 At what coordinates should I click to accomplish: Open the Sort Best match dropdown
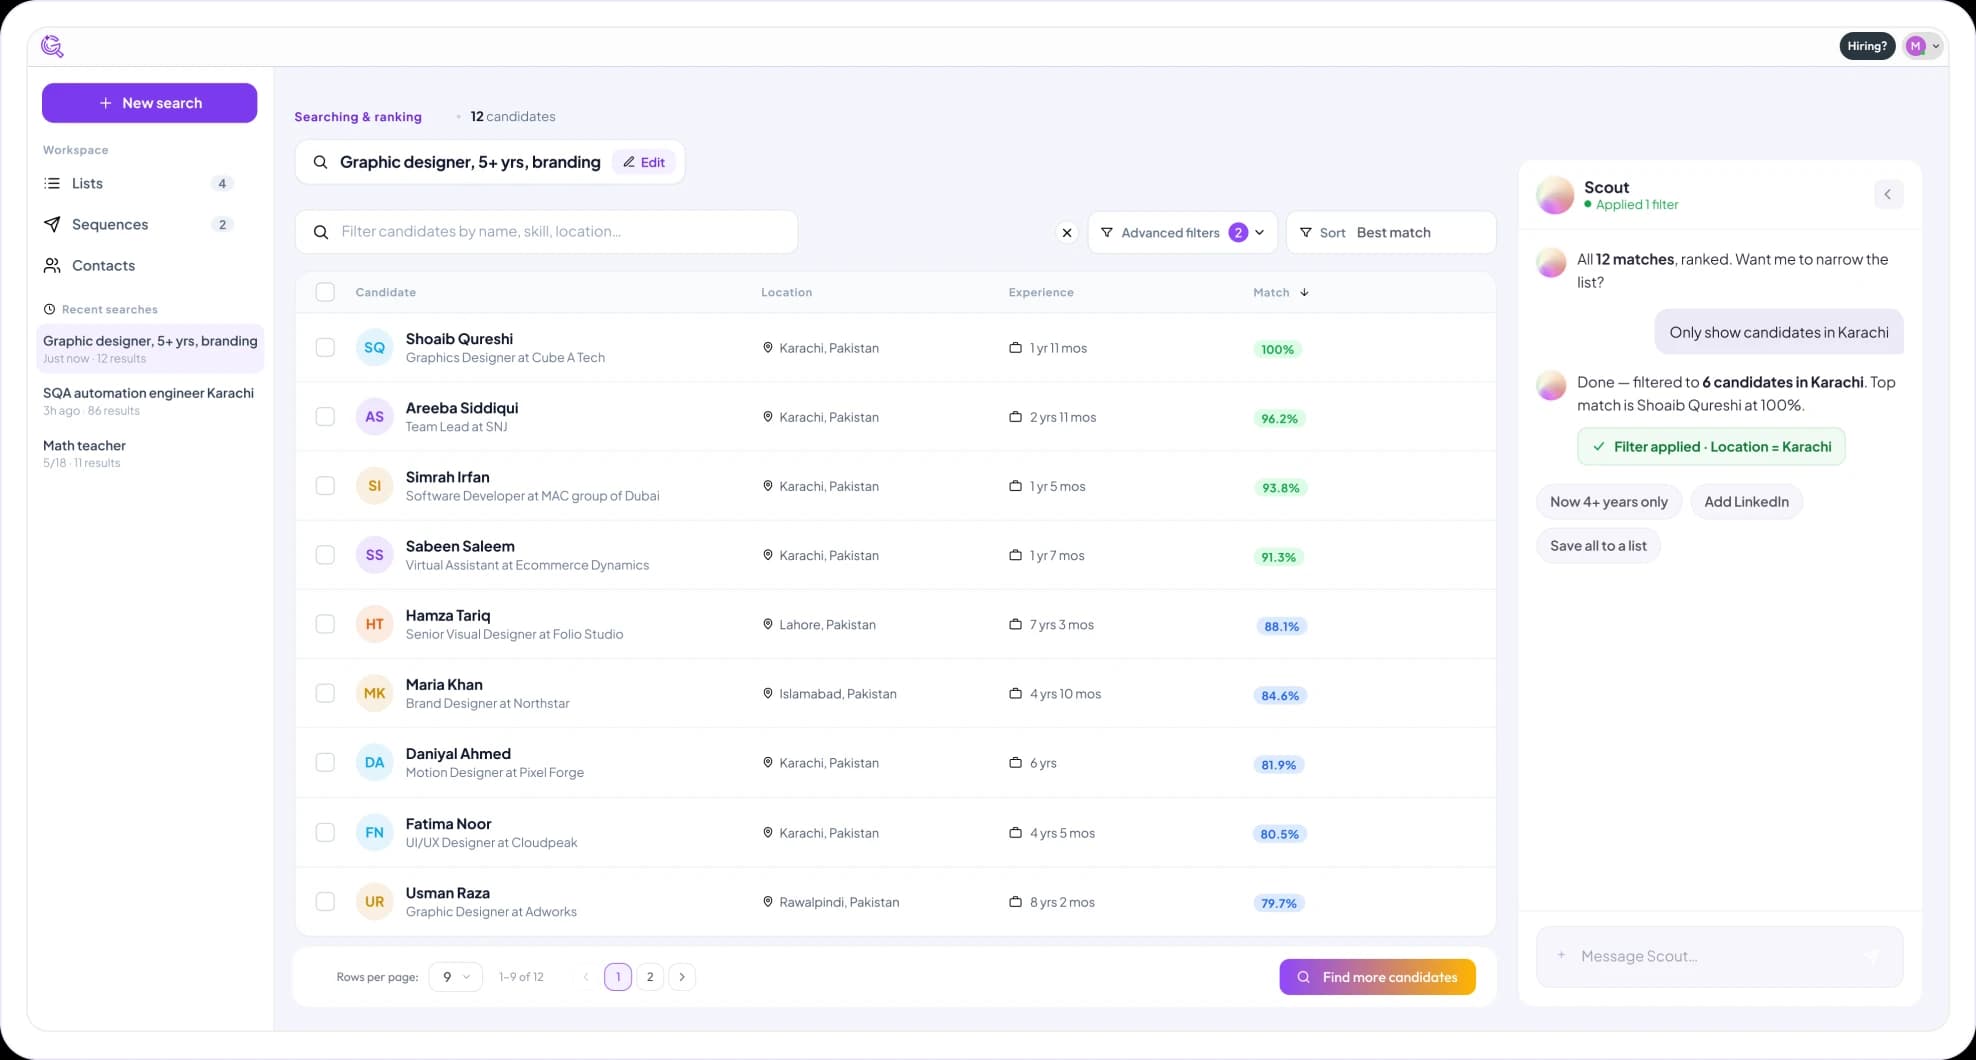tap(1390, 232)
